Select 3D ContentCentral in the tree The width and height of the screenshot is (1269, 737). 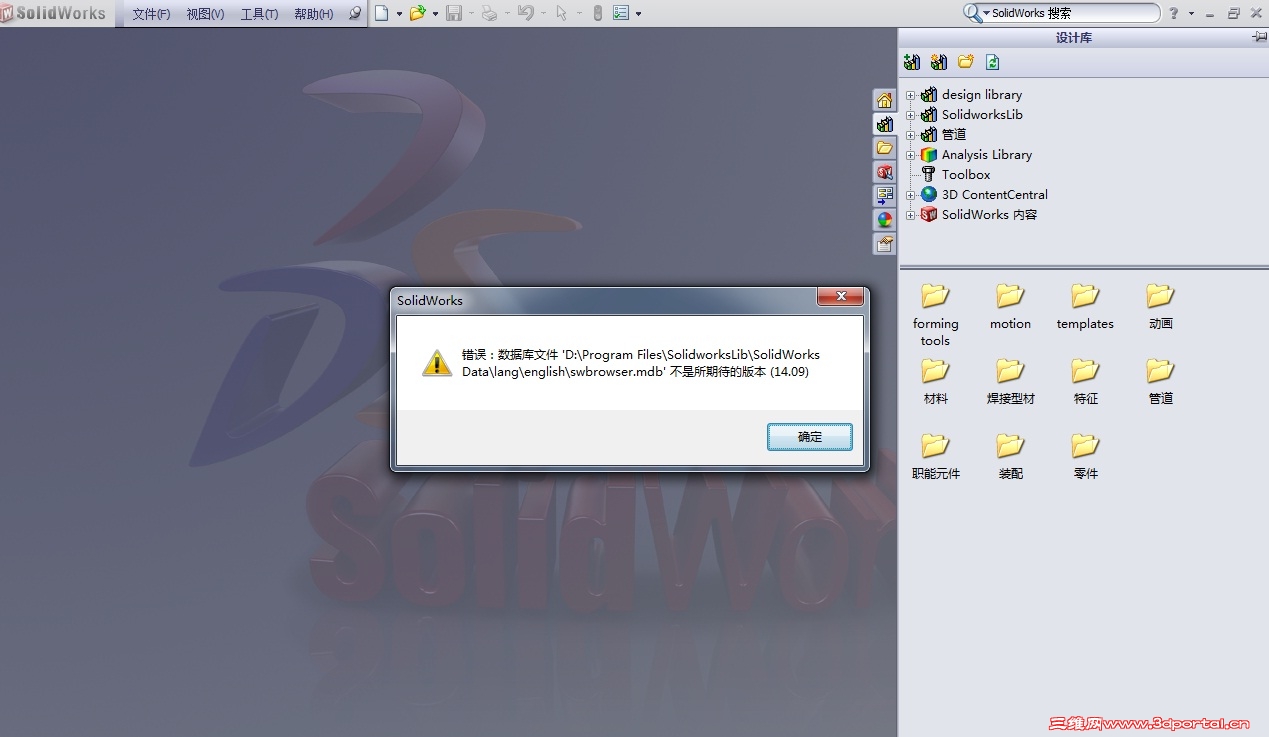(994, 195)
